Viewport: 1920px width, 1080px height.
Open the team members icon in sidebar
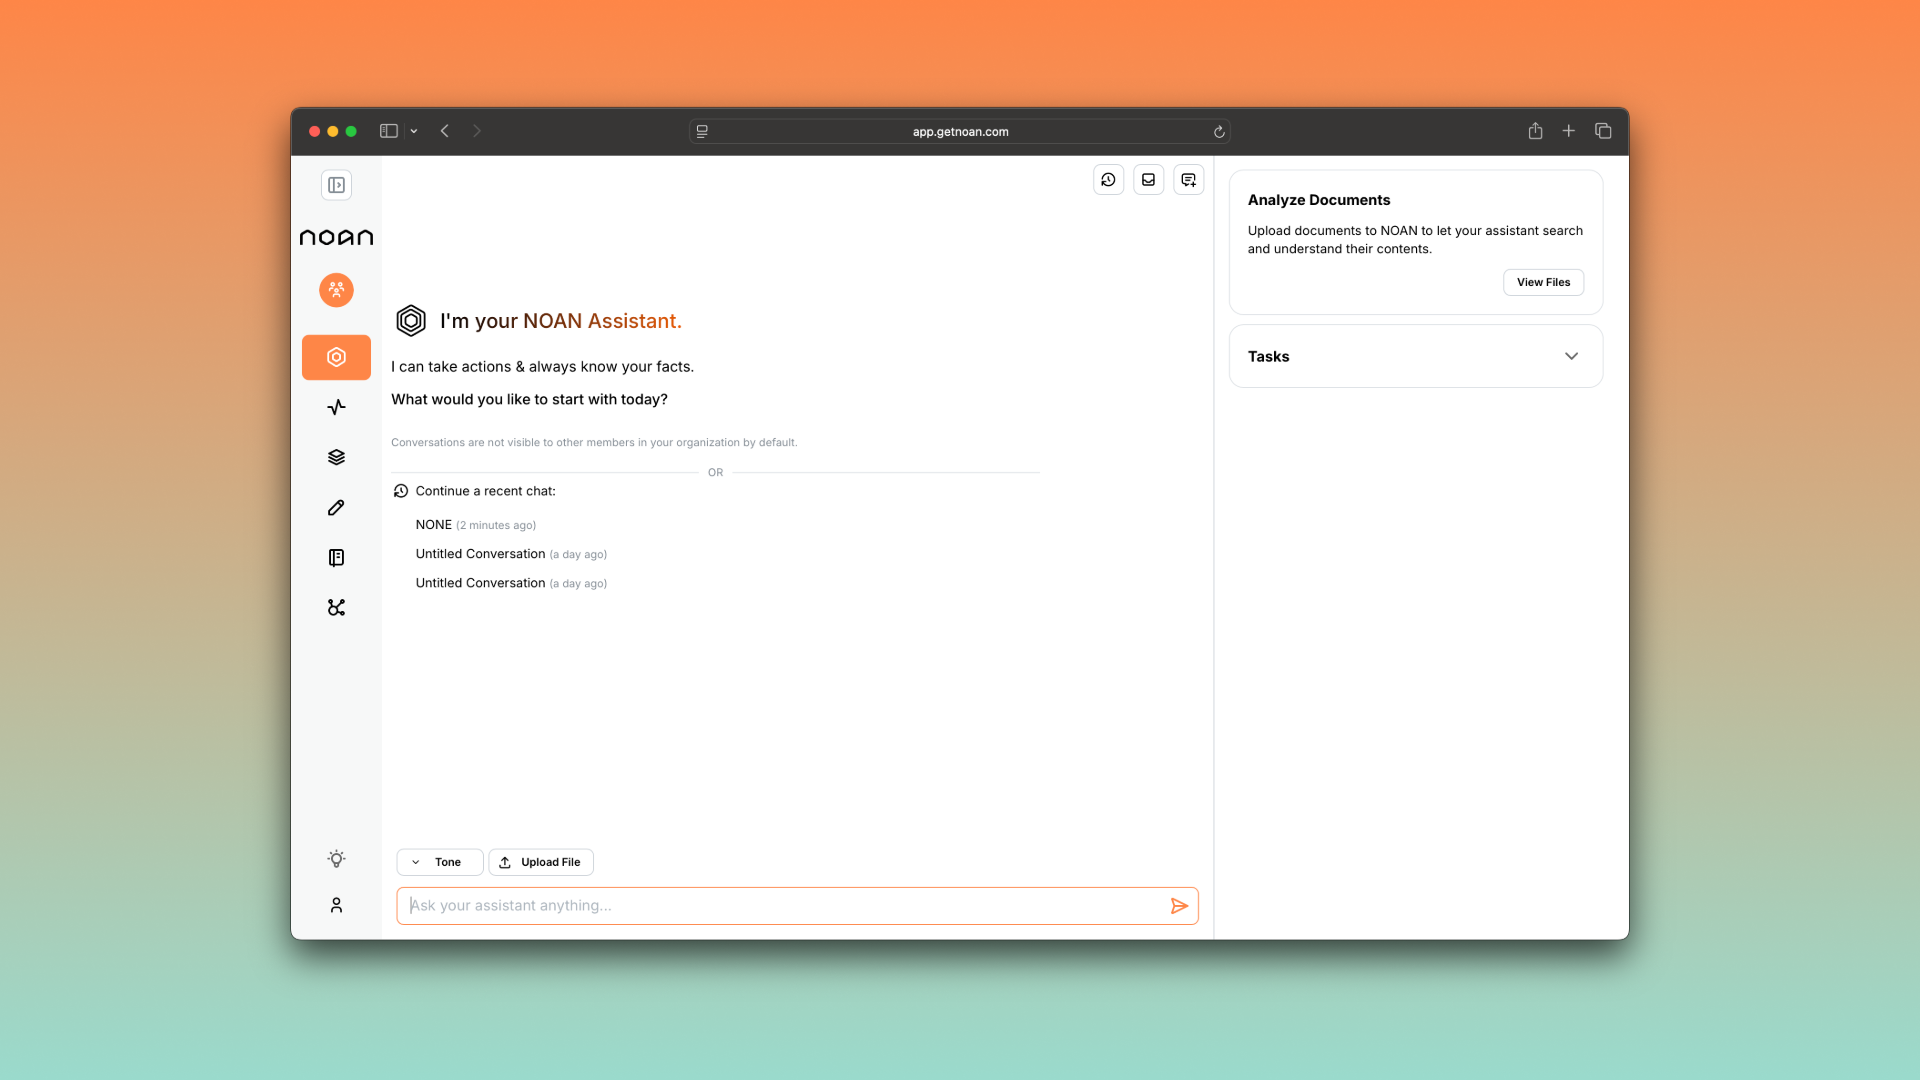point(336,290)
